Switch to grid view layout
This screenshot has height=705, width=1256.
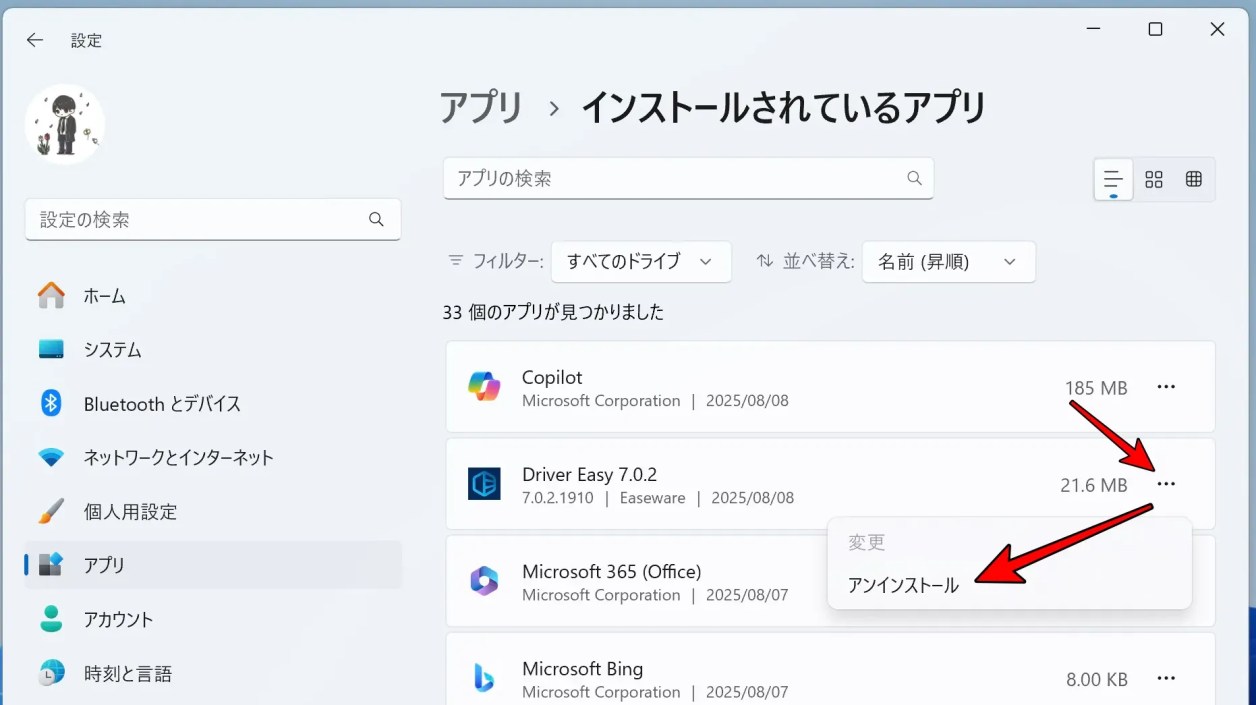click(1154, 179)
